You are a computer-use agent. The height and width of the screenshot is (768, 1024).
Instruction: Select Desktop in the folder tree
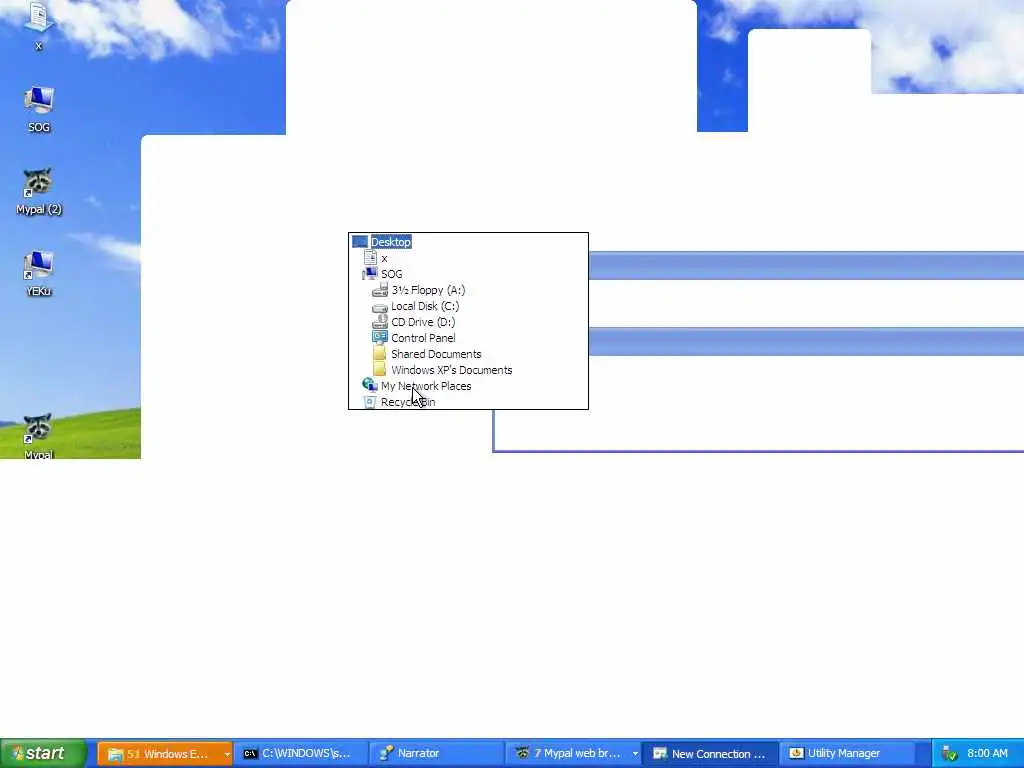[x=391, y=242]
